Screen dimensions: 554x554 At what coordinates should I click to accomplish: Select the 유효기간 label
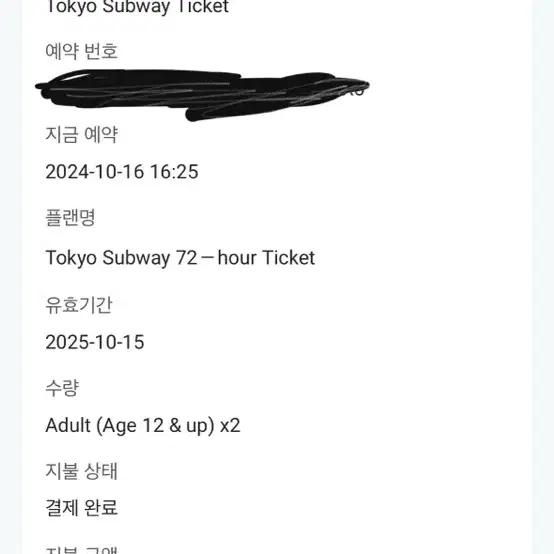pyautogui.click(x=79, y=305)
